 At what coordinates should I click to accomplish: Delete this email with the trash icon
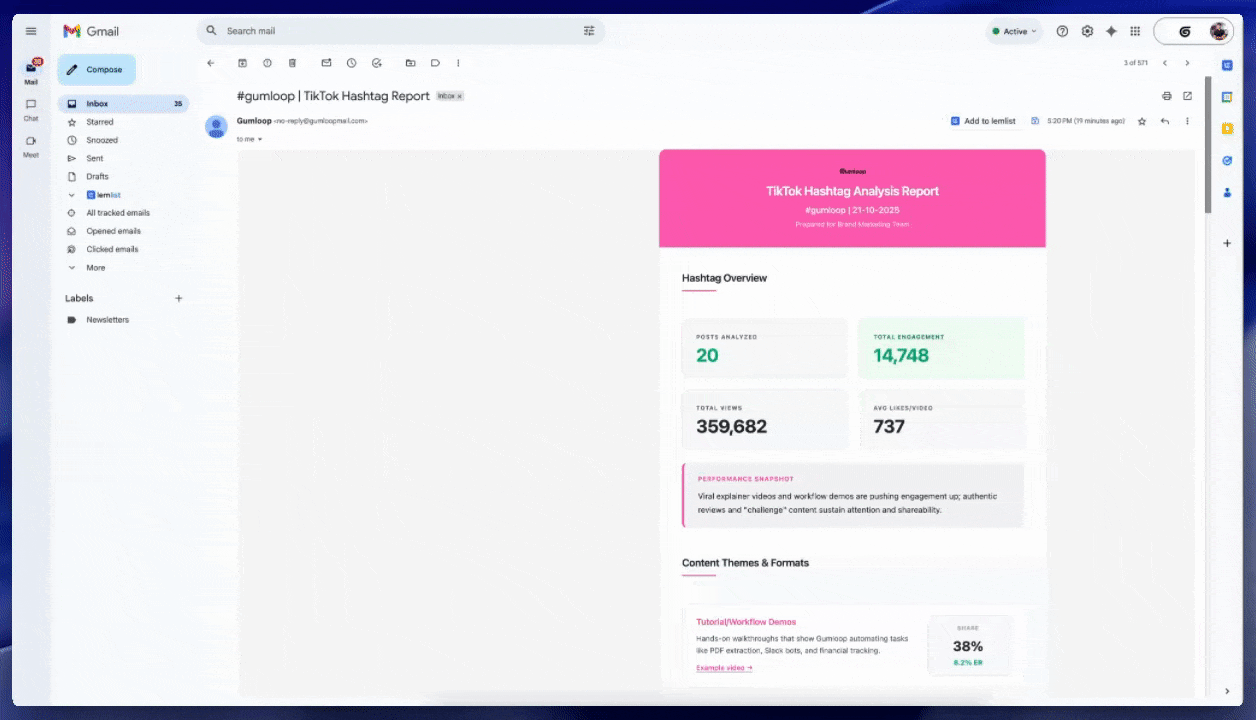click(292, 63)
